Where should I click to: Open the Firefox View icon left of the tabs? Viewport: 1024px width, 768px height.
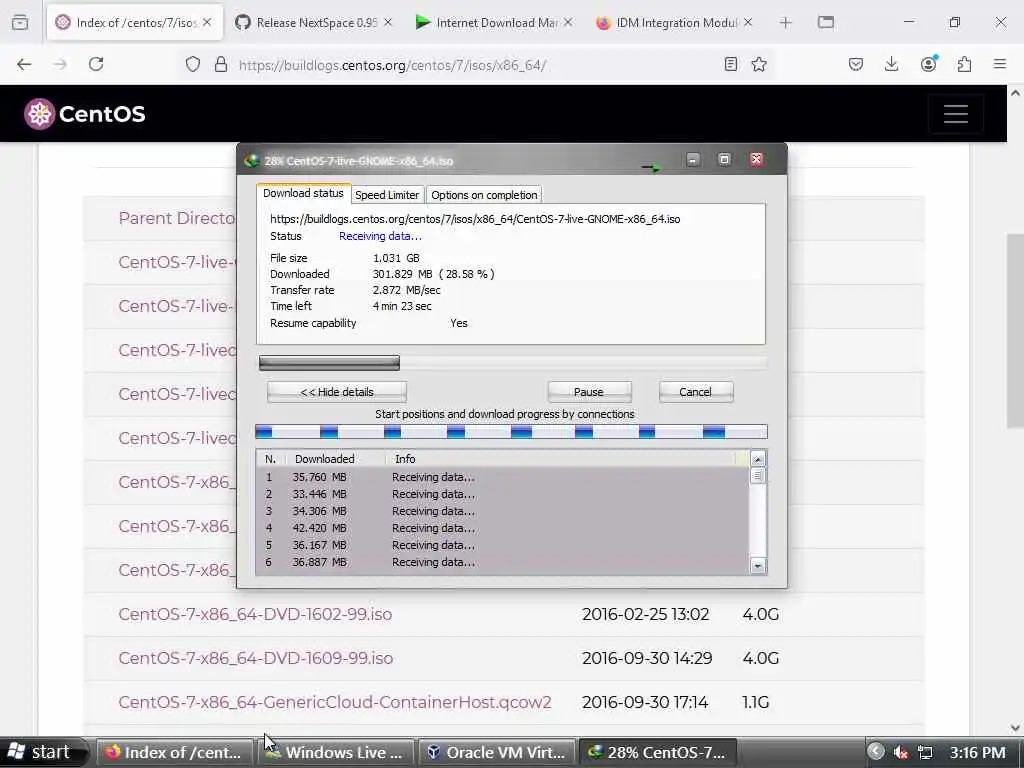pos(20,23)
